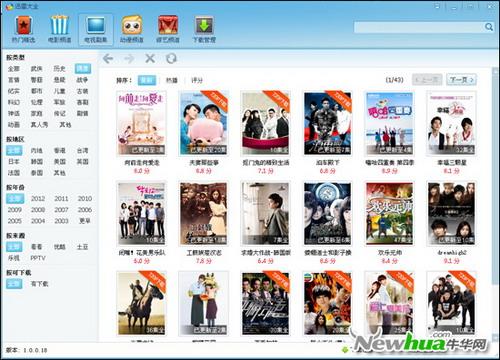Filter genre by 真人秀
This screenshot has width=500, height=360.
pos(39,125)
